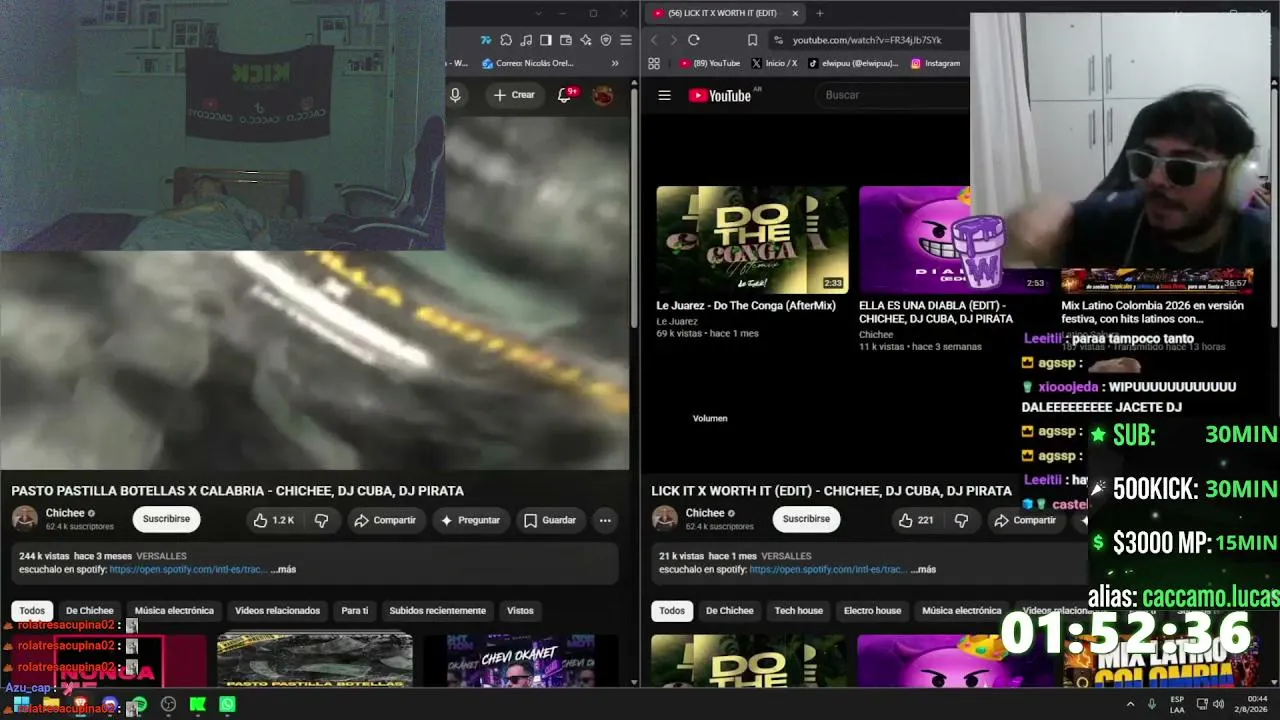Open ELLA ES UNA DIABLA (EDIT) video title
This screenshot has width=1280, height=720.
pyautogui.click(x=935, y=312)
